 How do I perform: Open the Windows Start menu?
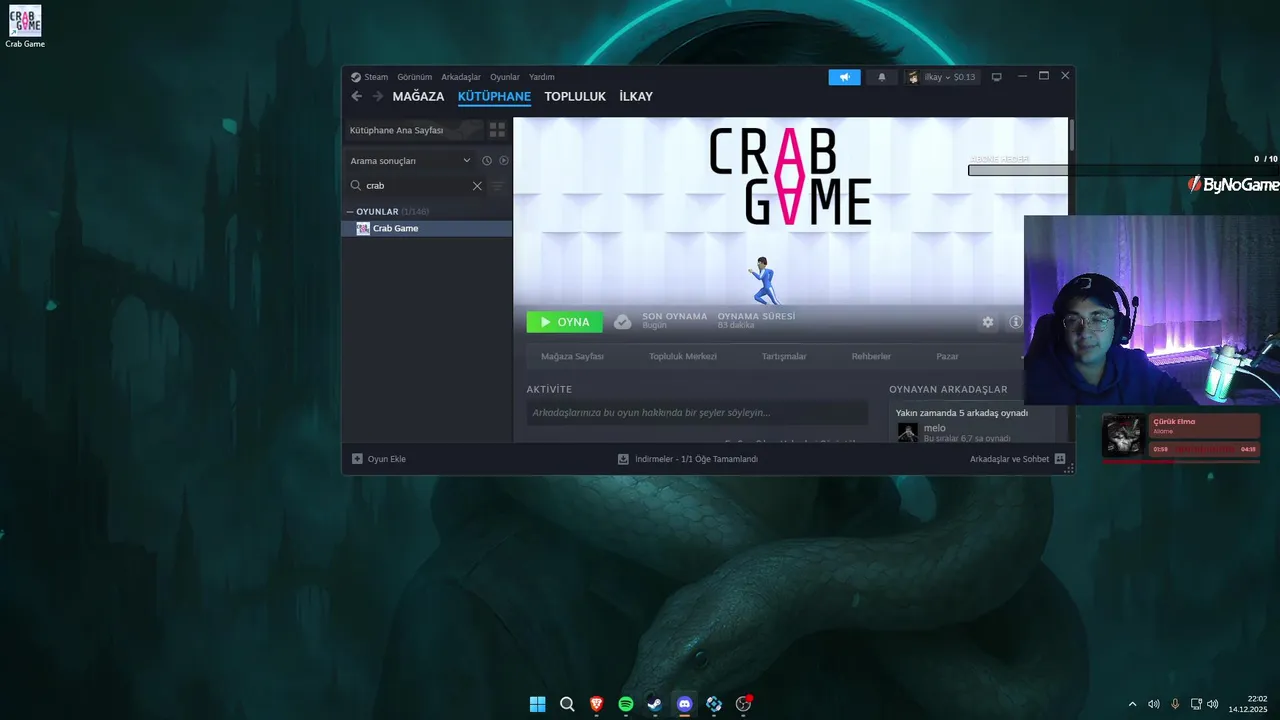click(x=537, y=704)
